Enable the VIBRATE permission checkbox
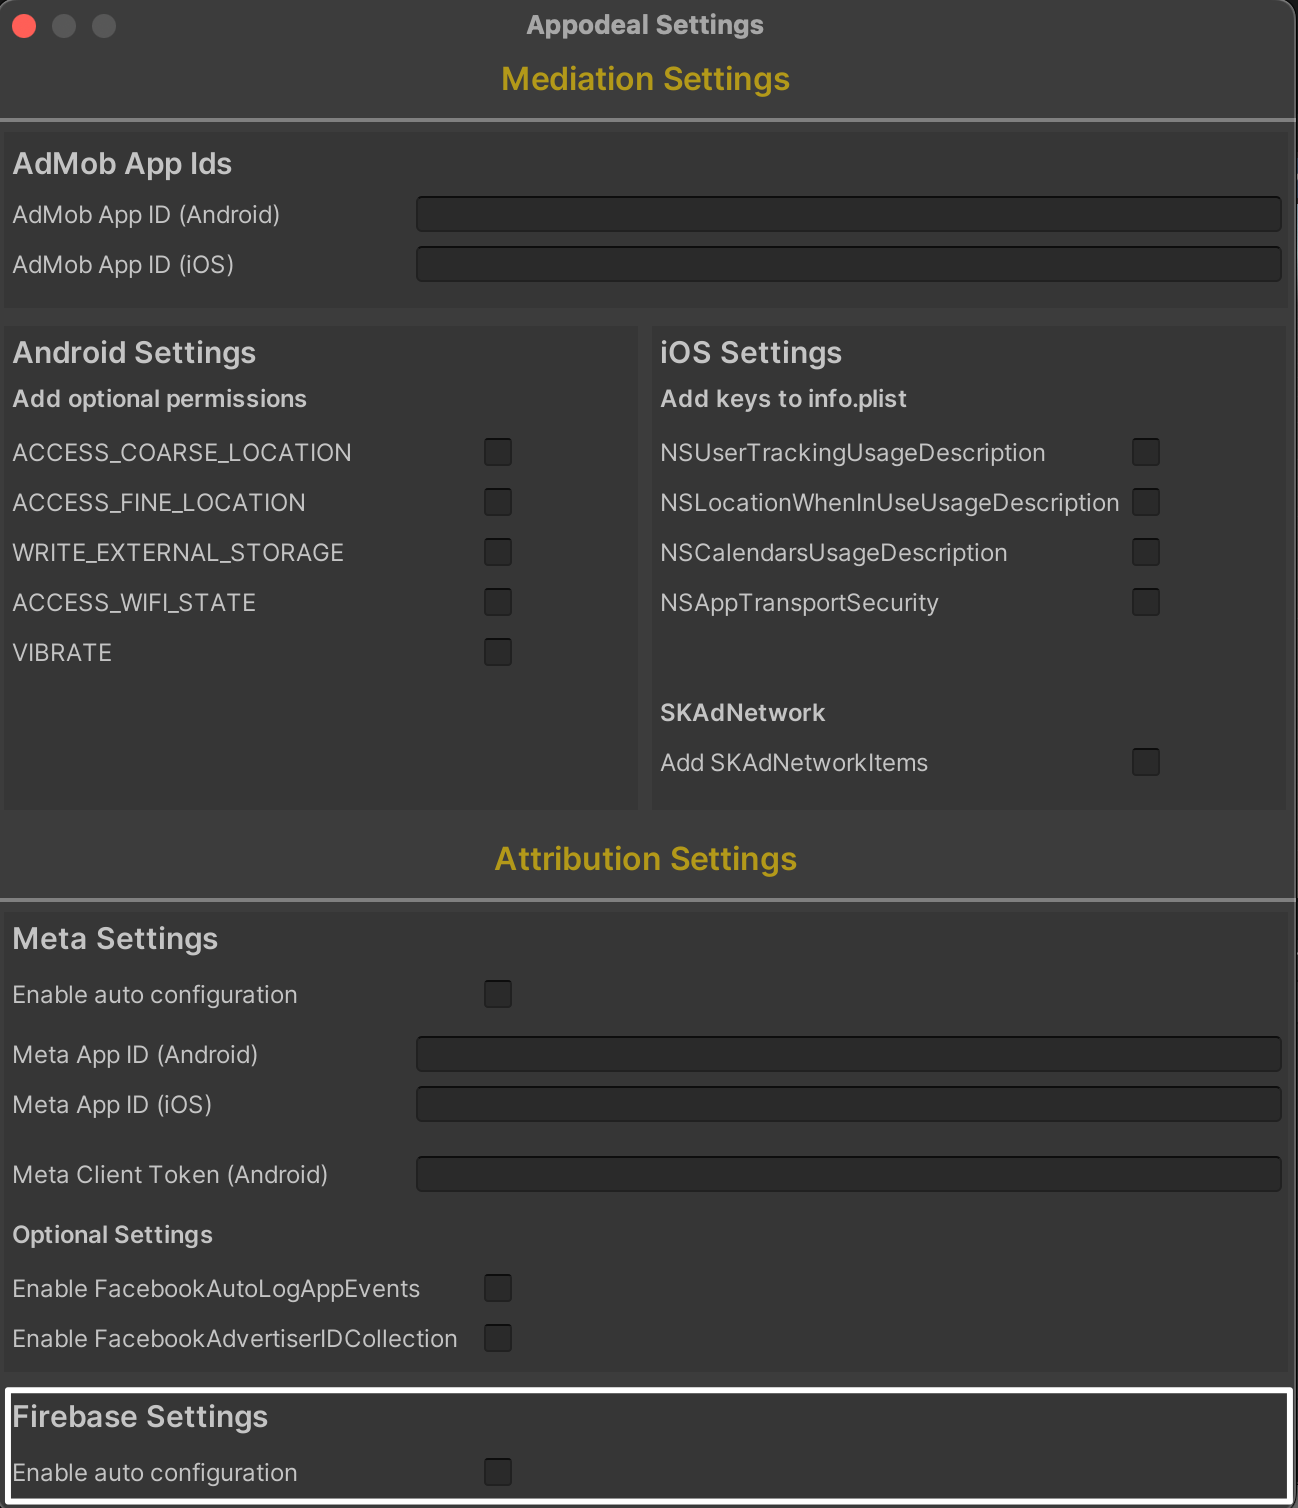 (x=498, y=652)
